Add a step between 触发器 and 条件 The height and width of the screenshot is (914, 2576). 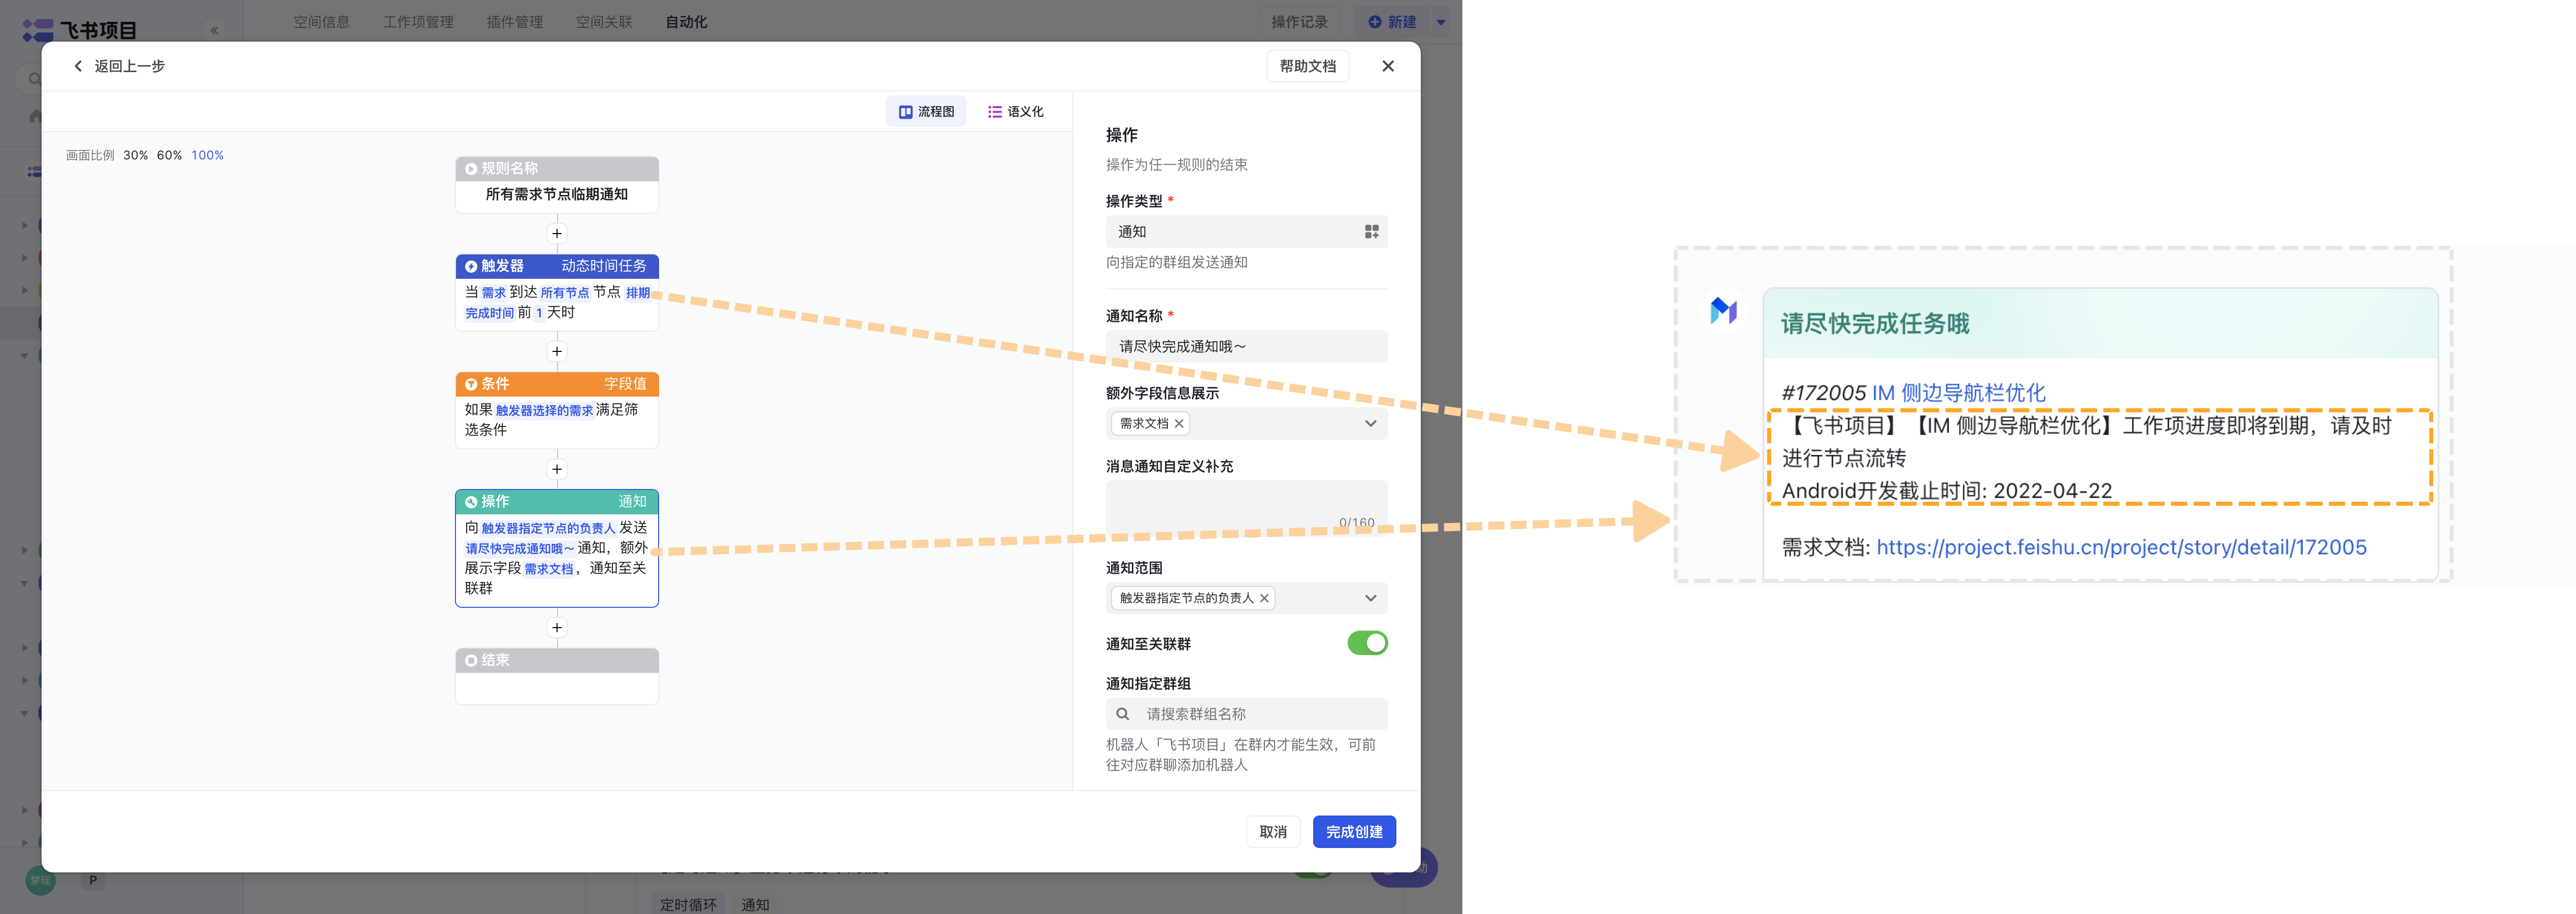(x=557, y=352)
